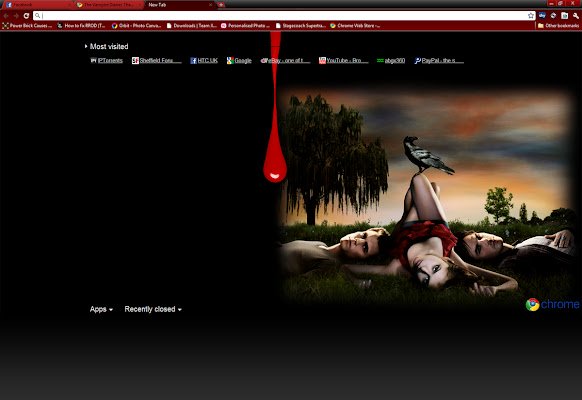Click the search magnifier in address bar

coord(37,16)
